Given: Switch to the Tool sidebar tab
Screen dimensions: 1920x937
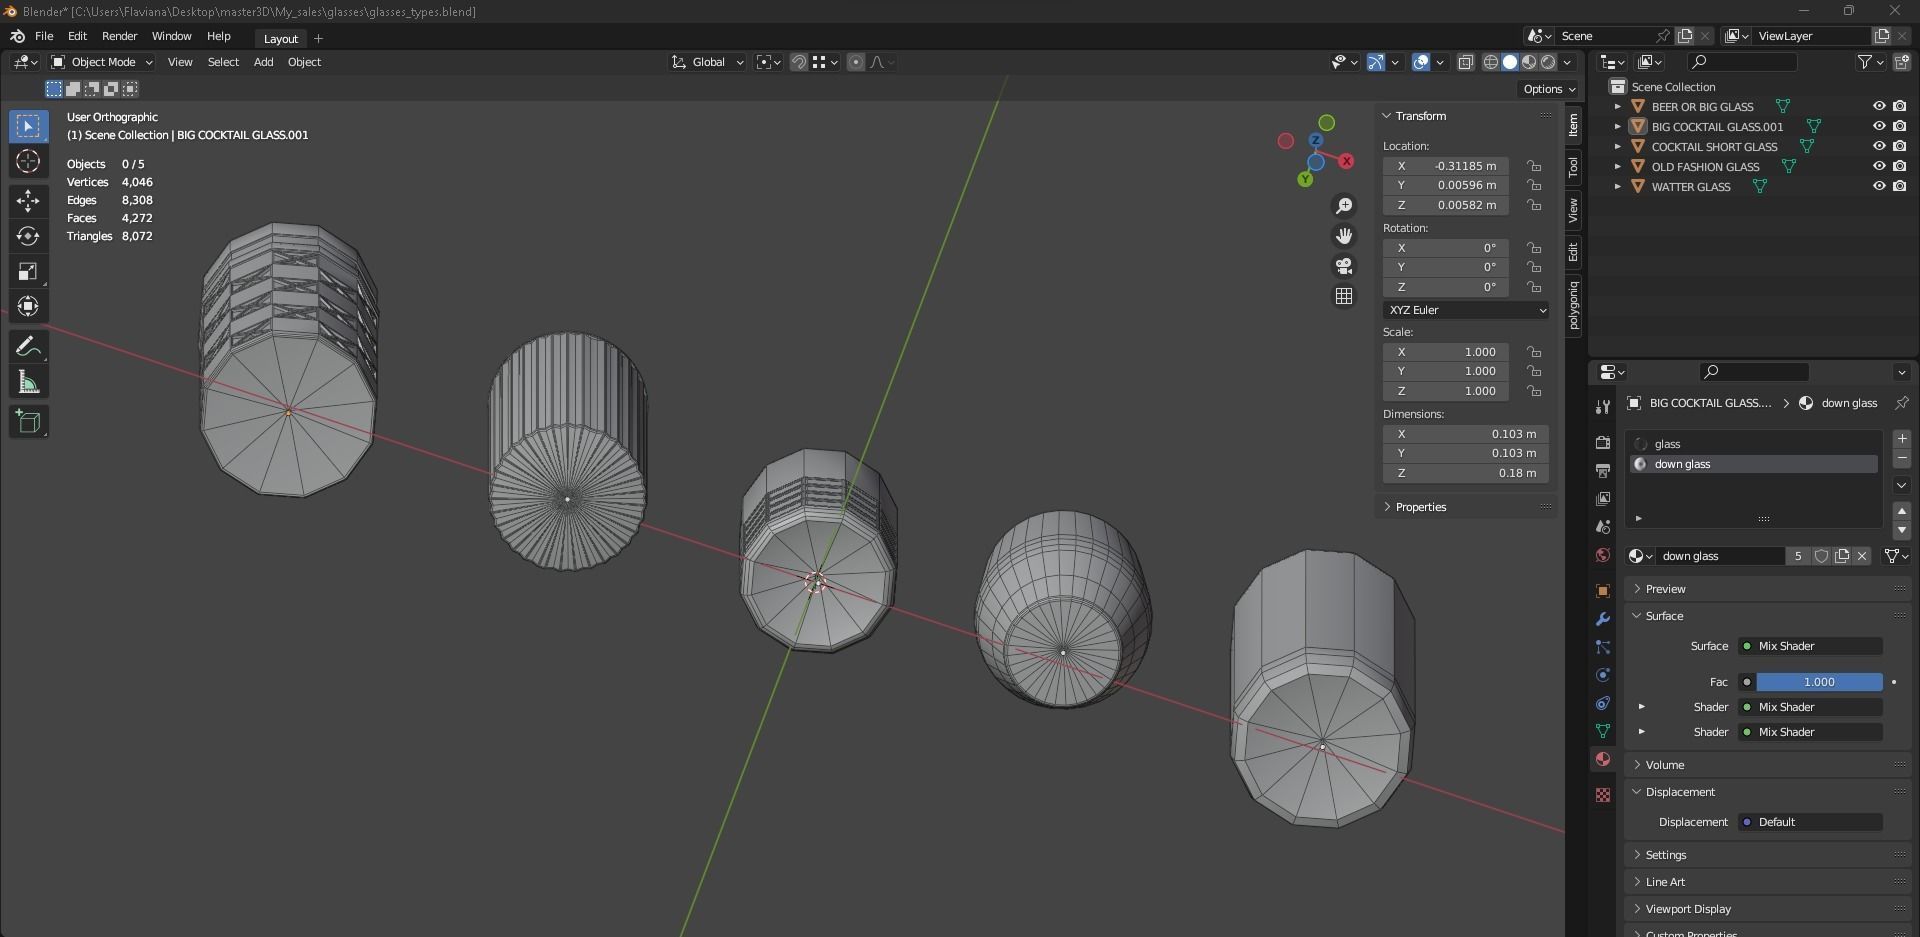Looking at the screenshot, I should point(1573,166).
